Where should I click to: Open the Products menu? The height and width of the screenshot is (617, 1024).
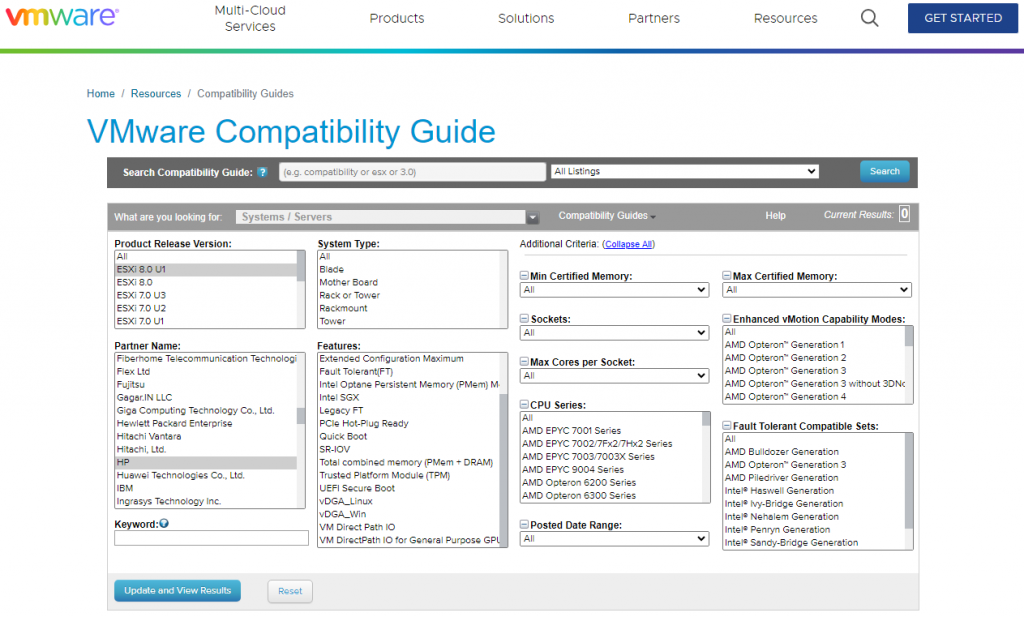click(x=397, y=18)
